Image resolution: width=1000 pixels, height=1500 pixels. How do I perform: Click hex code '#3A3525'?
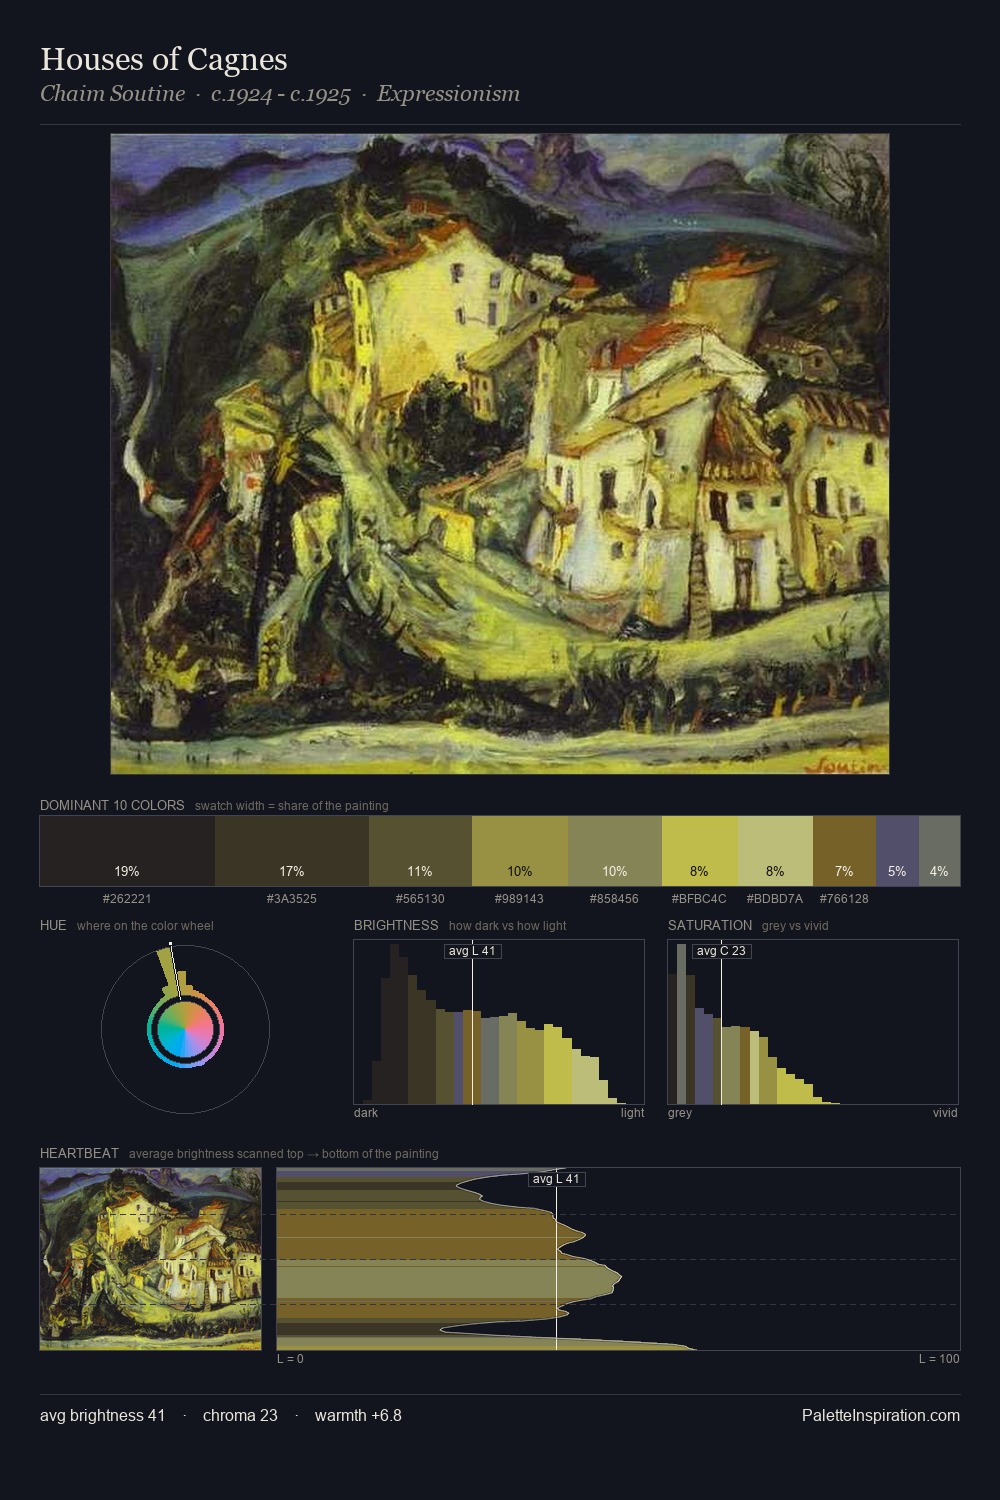tap(292, 899)
